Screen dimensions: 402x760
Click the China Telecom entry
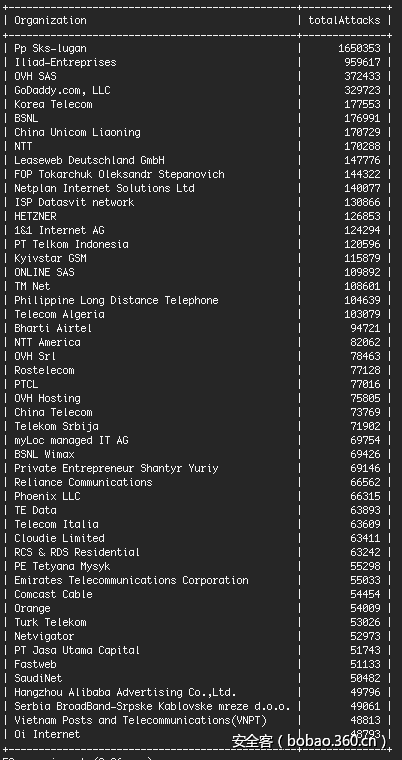click(x=53, y=412)
